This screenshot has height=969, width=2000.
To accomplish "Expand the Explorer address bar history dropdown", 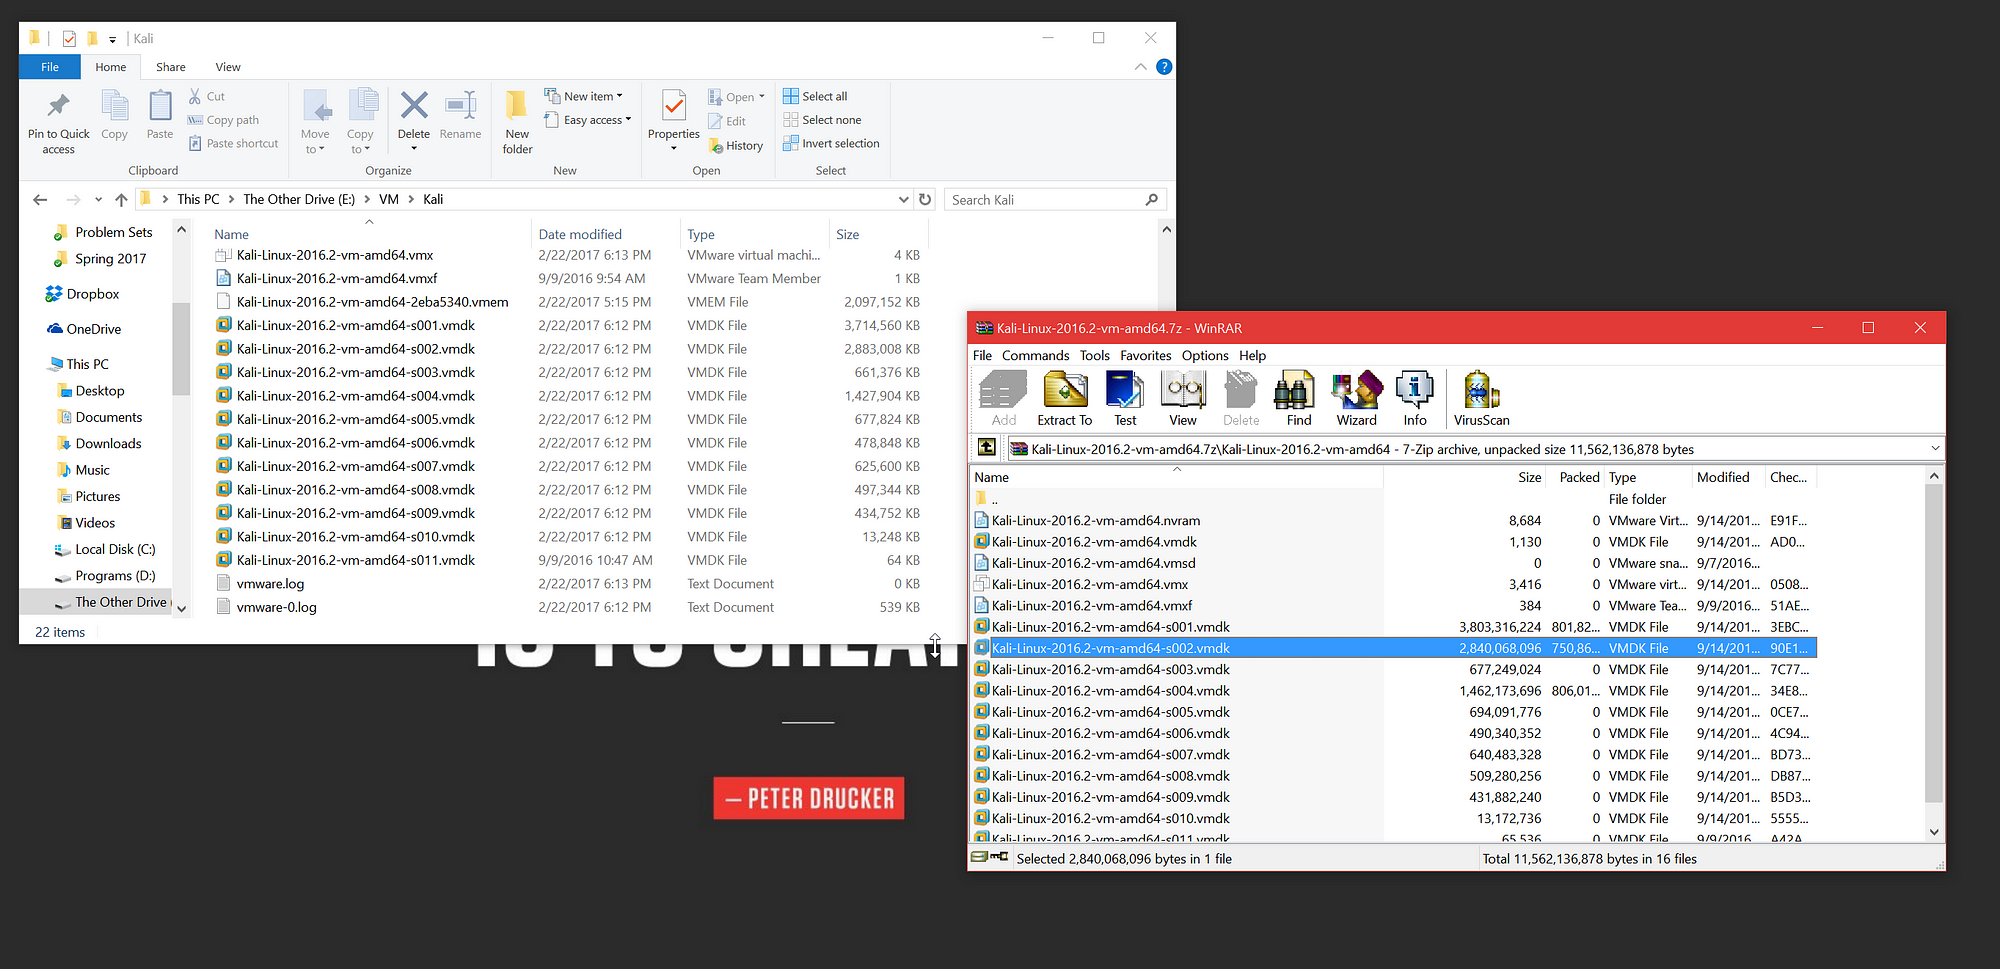I will [903, 199].
